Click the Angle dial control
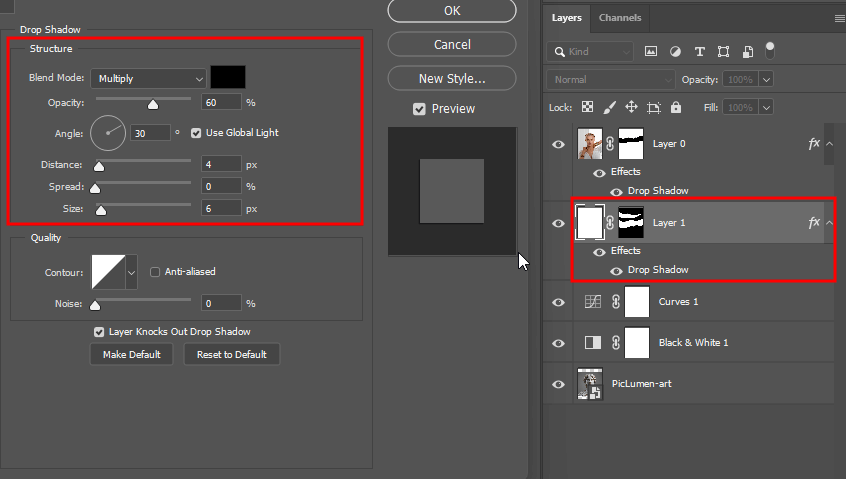 [x=108, y=133]
